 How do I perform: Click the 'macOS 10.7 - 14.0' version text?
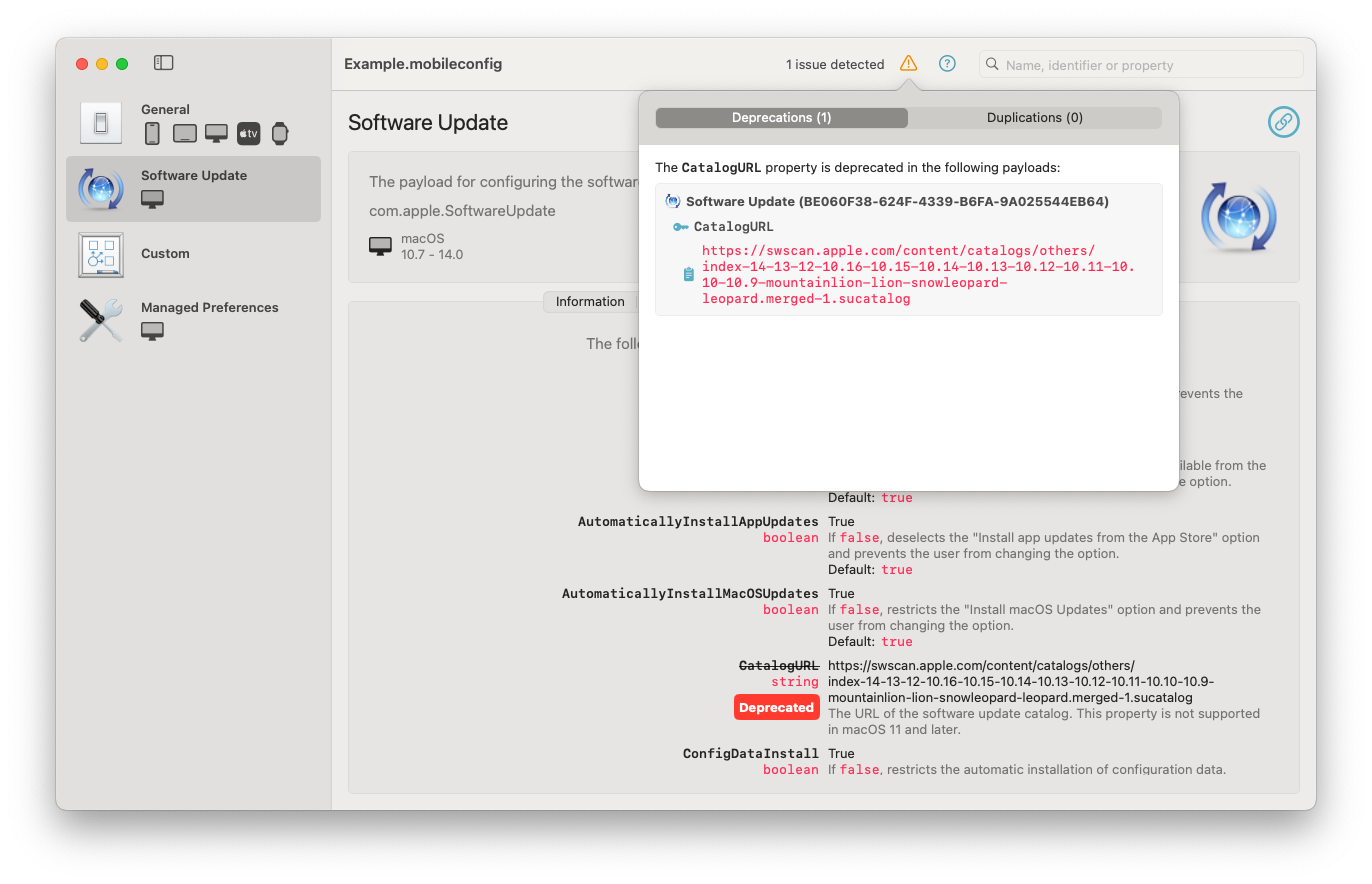point(432,247)
